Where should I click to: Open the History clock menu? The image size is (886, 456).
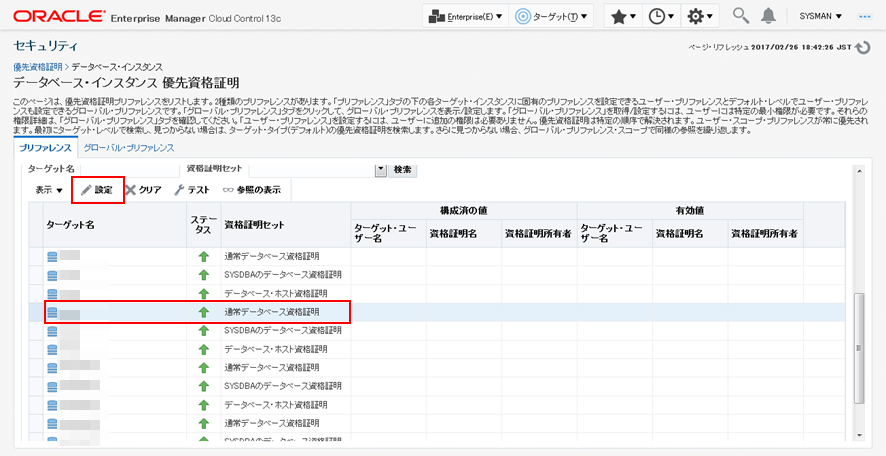point(661,17)
